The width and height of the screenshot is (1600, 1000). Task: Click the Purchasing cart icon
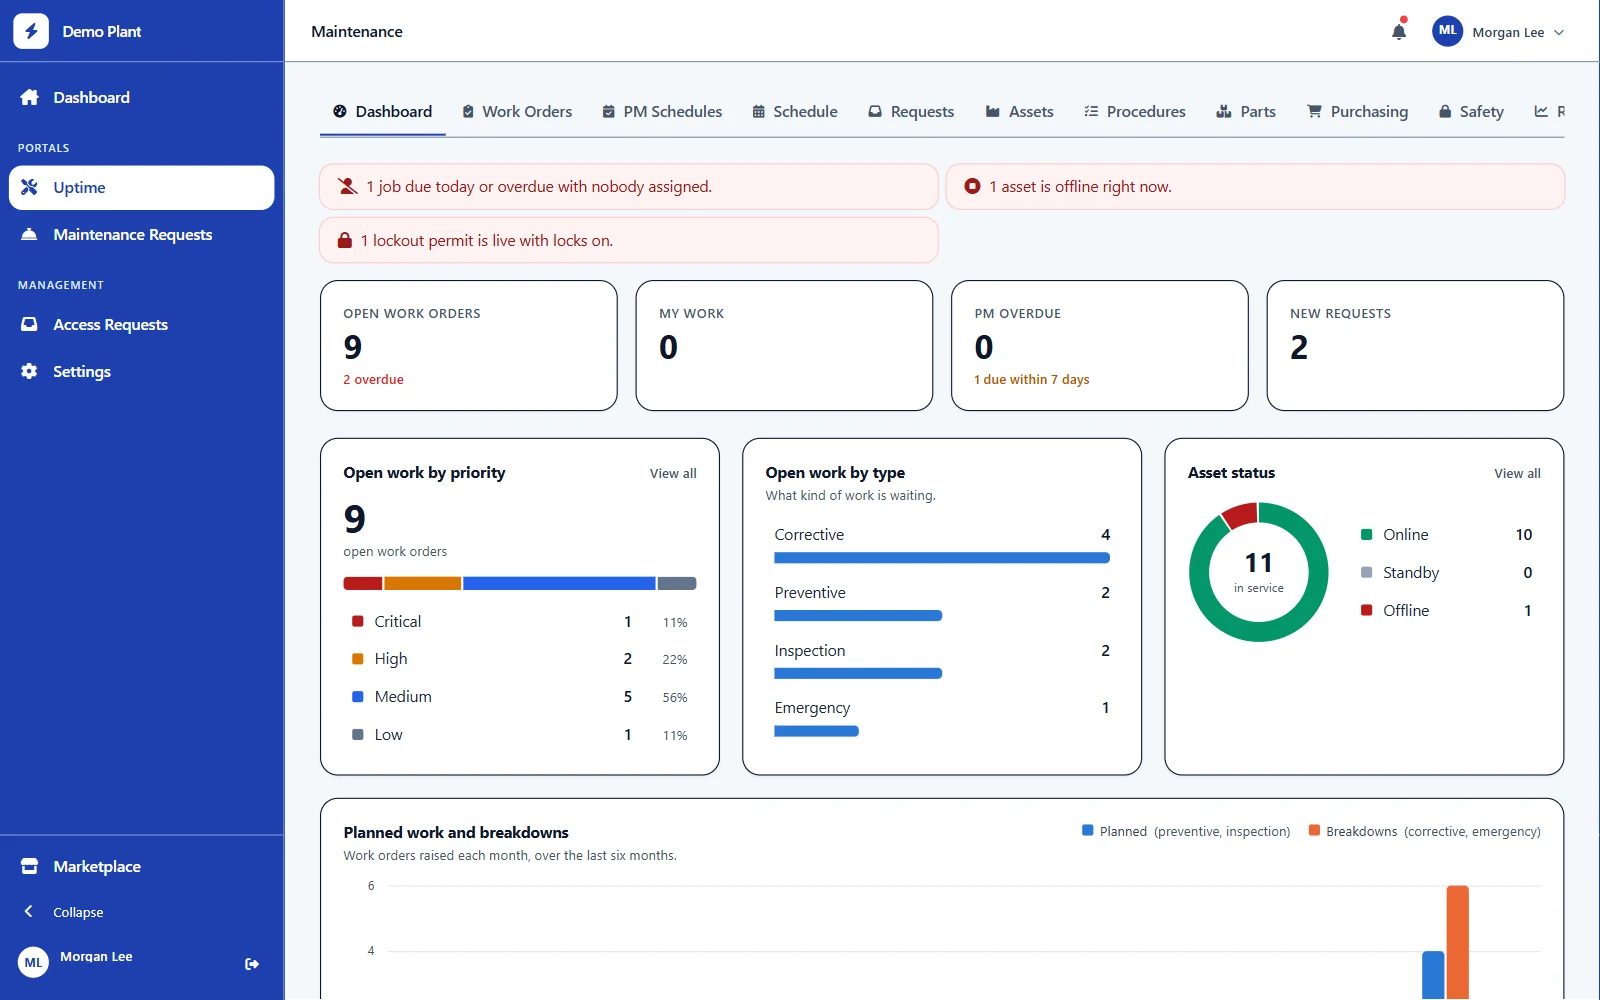point(1314,111)
